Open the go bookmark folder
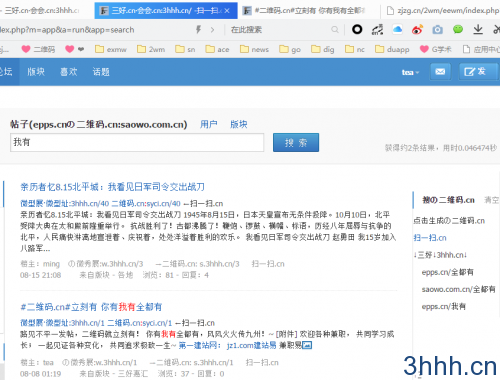Screen dimensions: 500x380 click(290, 49)
